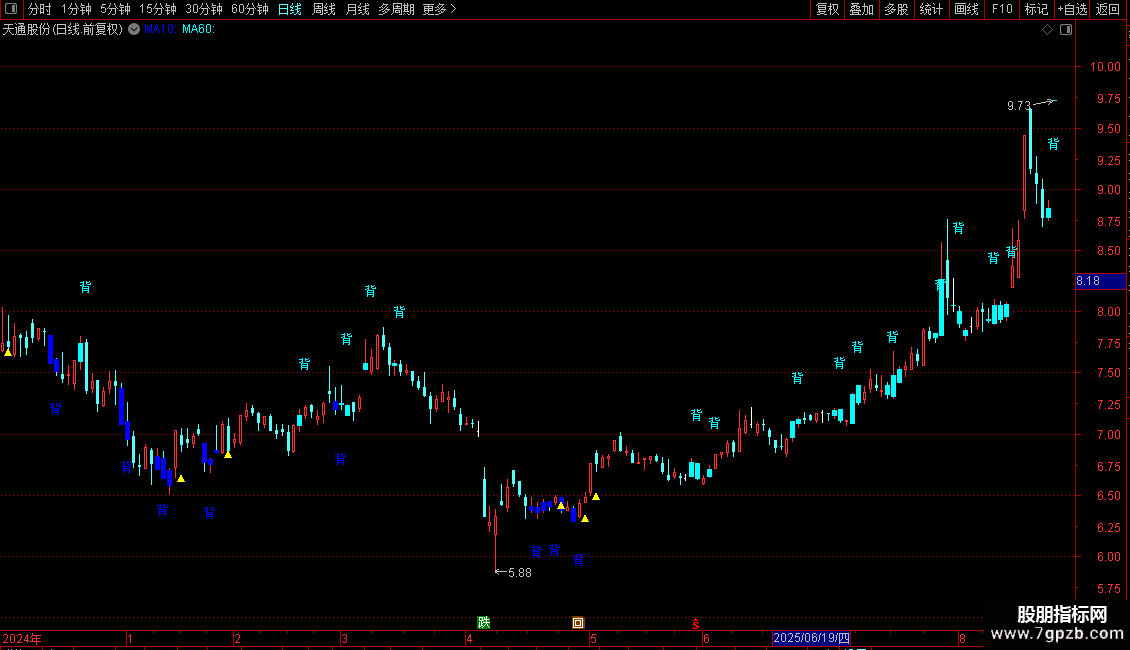Click the MA10 indicator label
The width and height of the screenshot is (1130, 650).
pos(159,29)
